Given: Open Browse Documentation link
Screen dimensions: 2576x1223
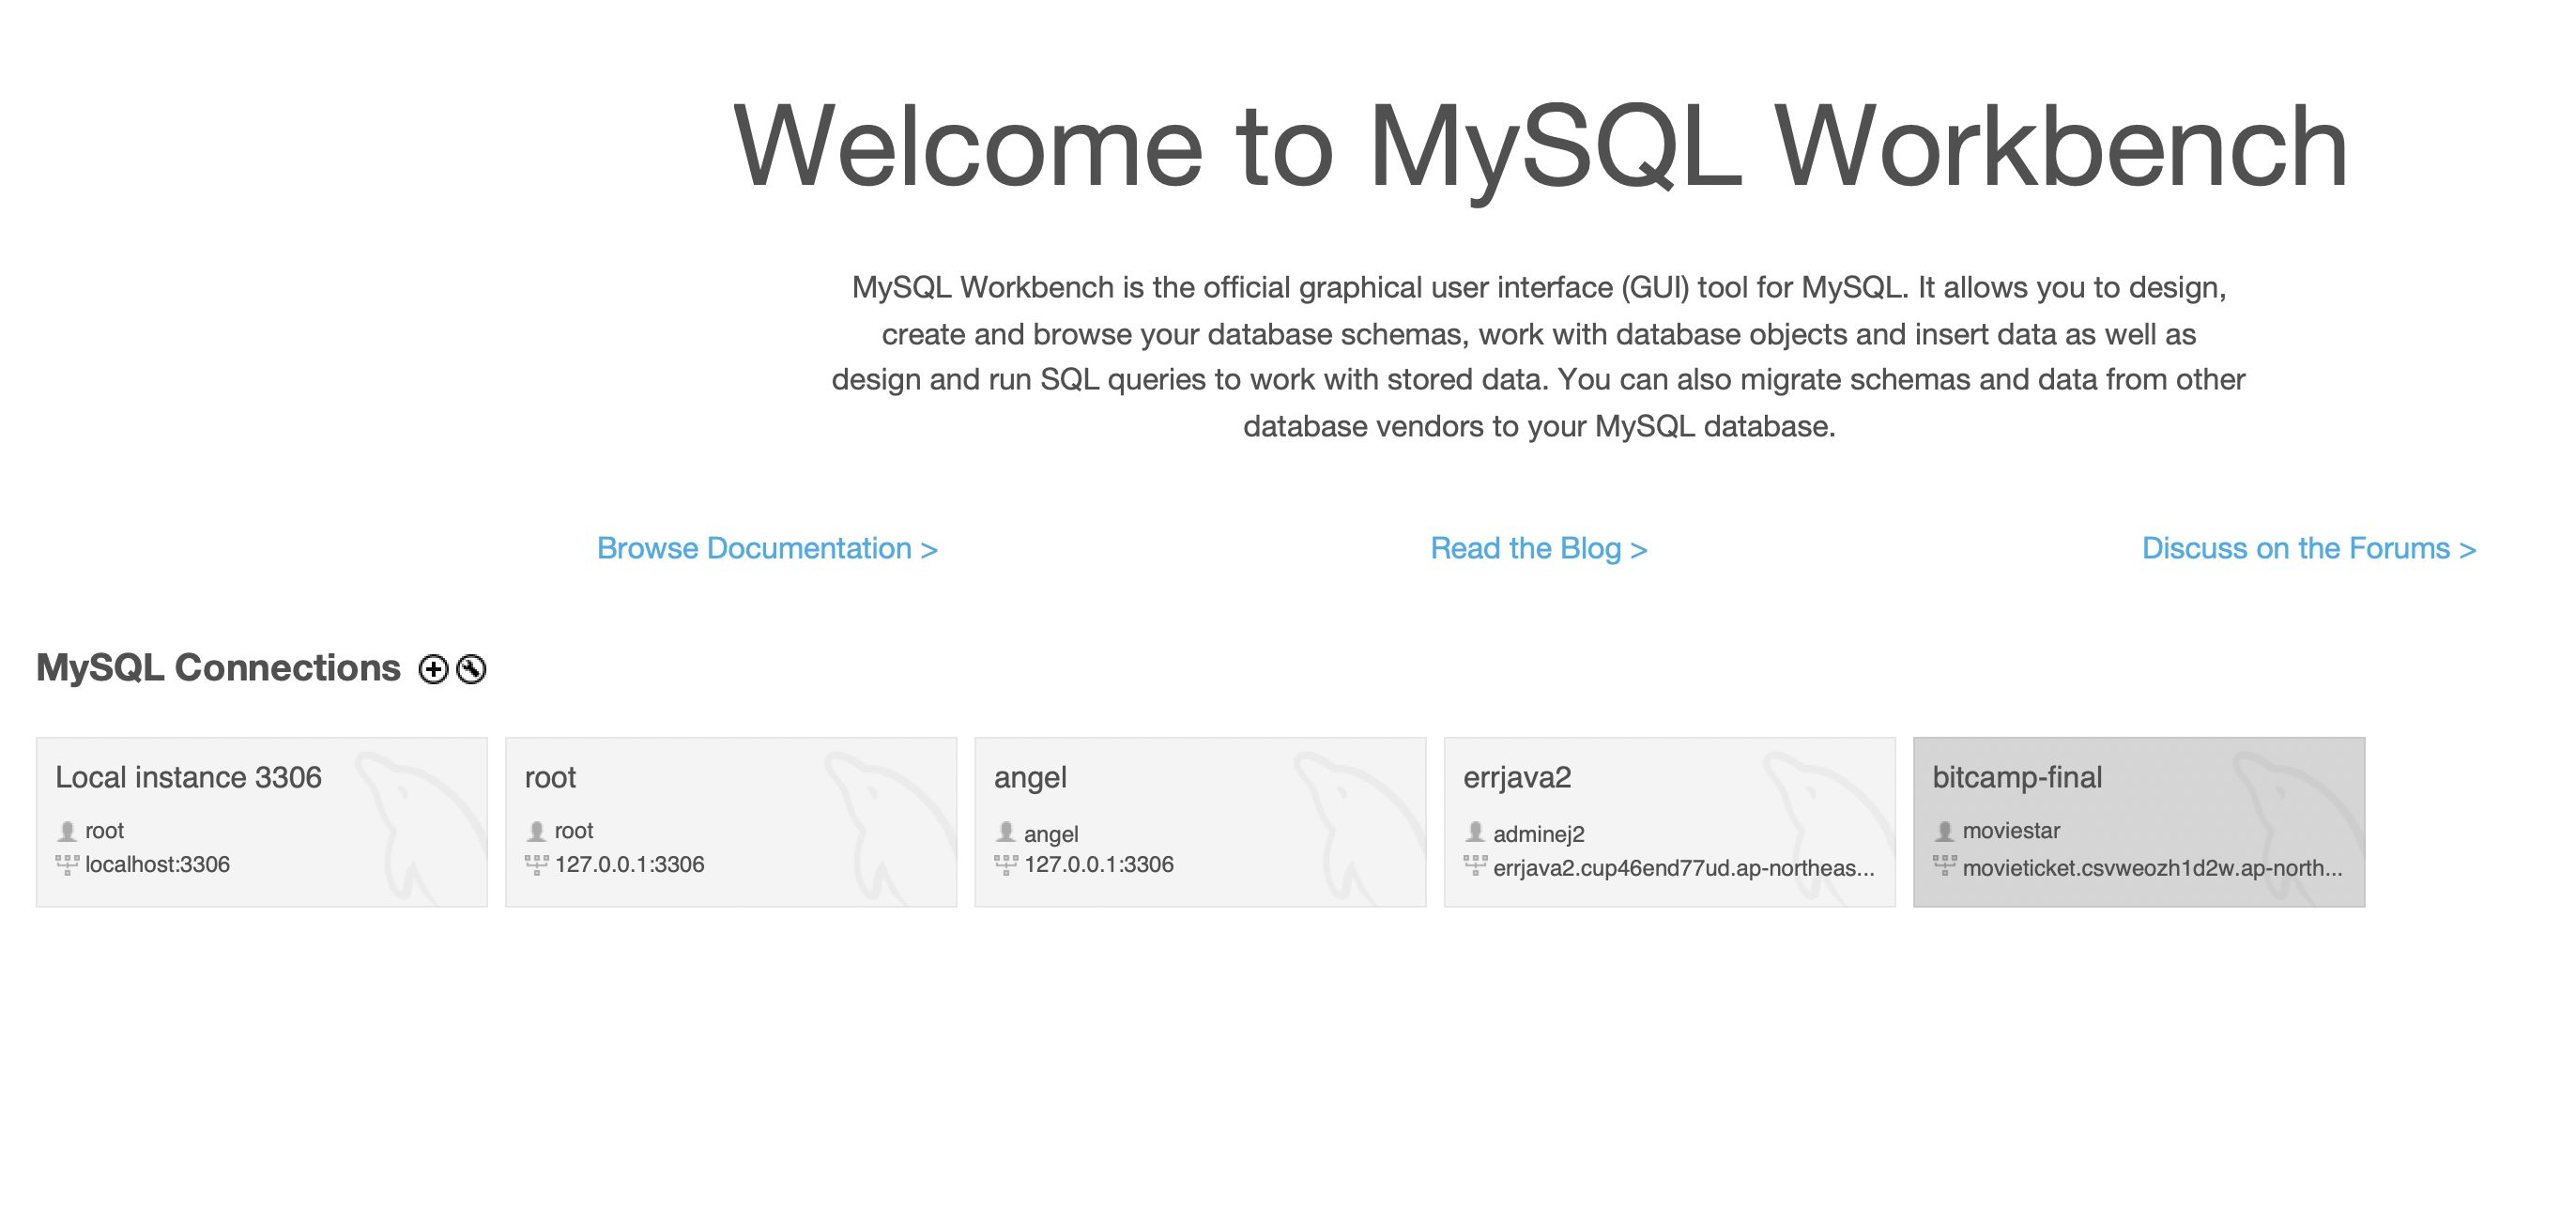Looking at the screenshot, I should 766,548.
